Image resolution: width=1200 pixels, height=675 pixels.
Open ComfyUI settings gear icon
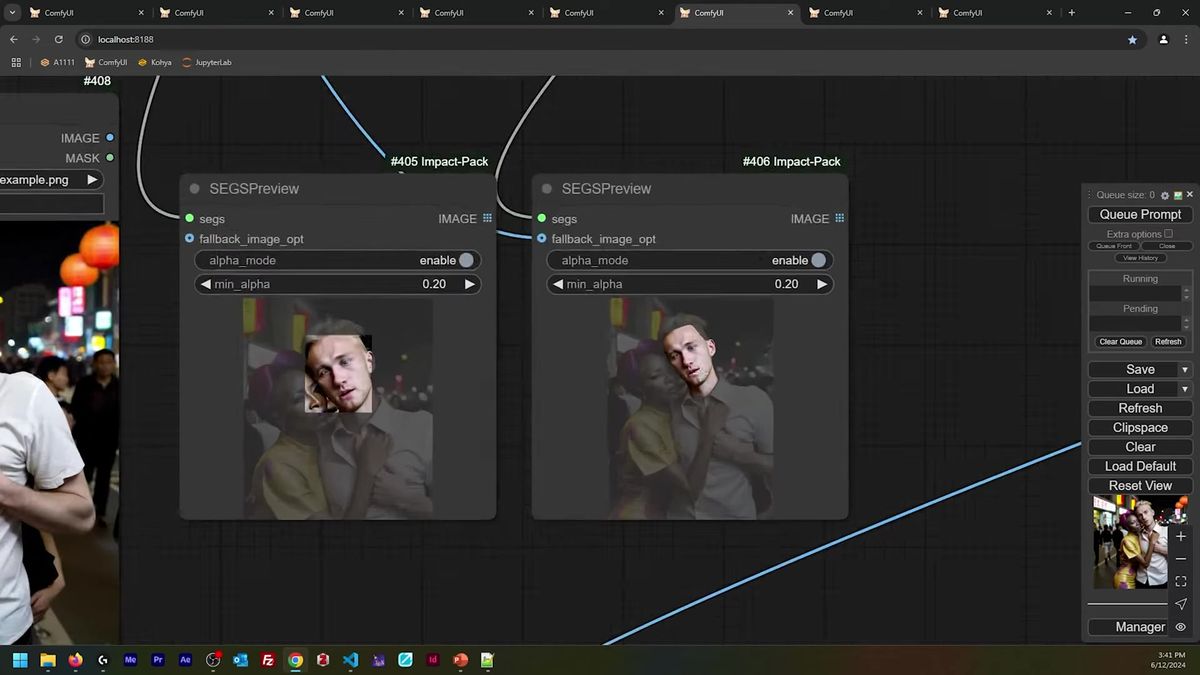click(x=1165, y=195)
